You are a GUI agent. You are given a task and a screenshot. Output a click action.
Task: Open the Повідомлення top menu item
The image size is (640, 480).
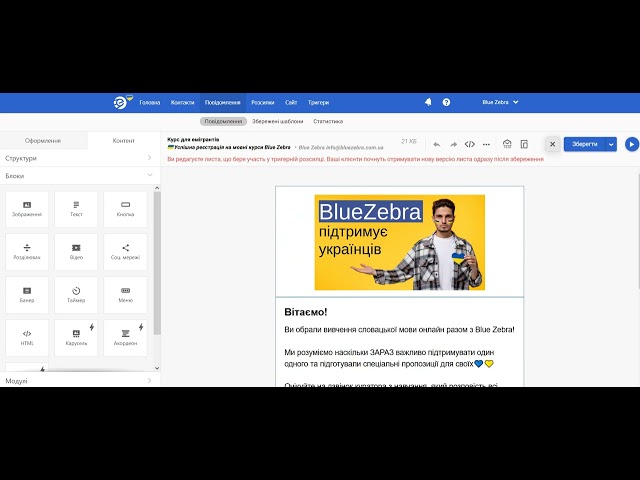coord(222,102)
